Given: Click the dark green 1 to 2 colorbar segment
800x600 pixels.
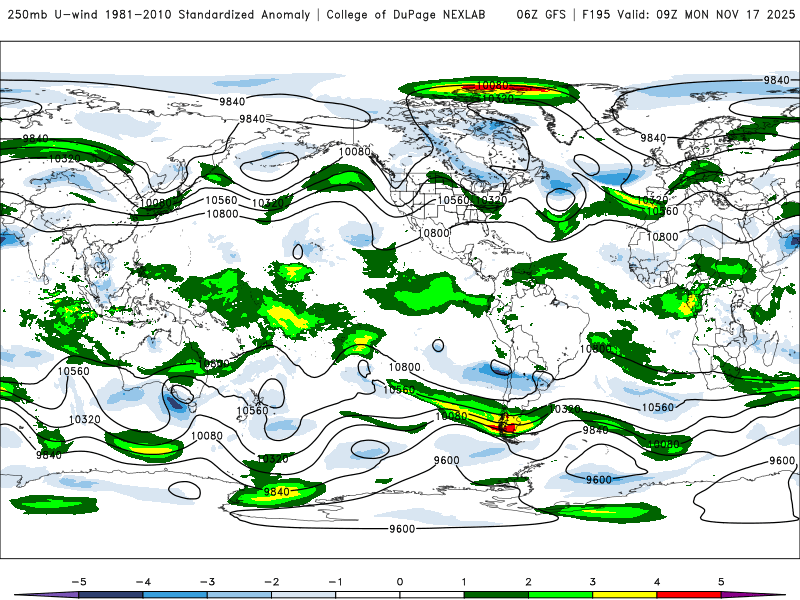Looking at the screenshot, I should (496, 595).
